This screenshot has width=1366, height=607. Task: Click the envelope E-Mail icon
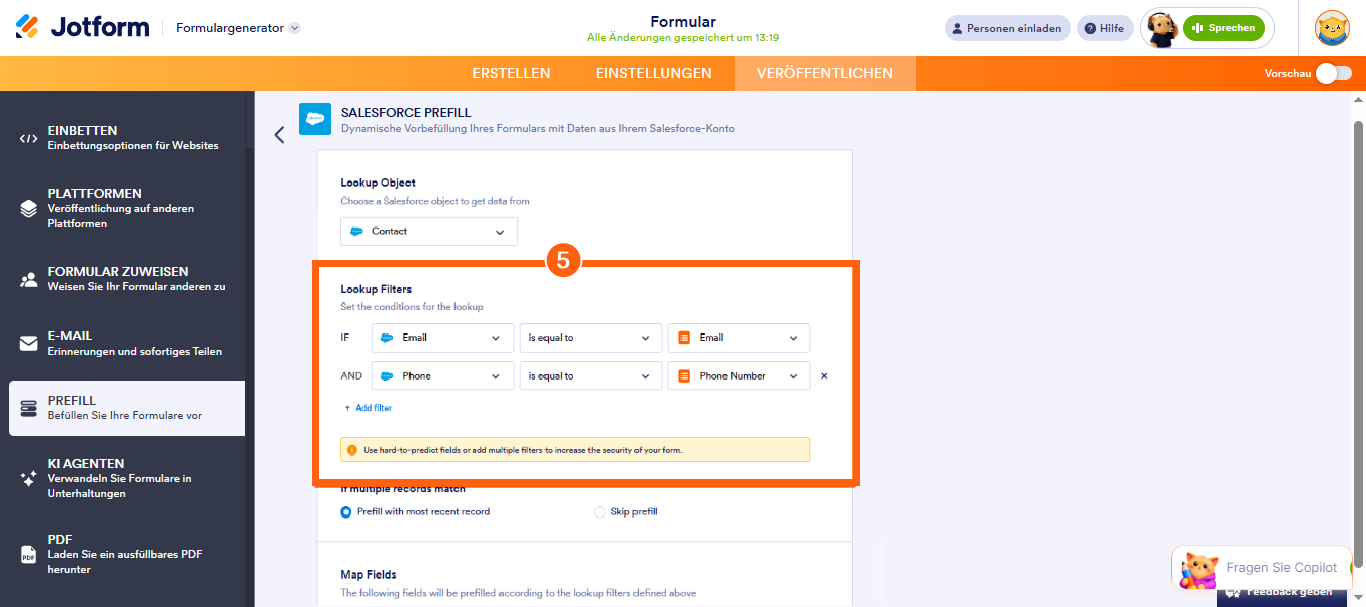point(29,343)
